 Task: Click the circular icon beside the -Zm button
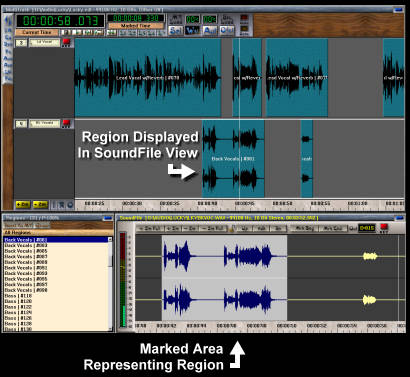(x=70, y=204)
